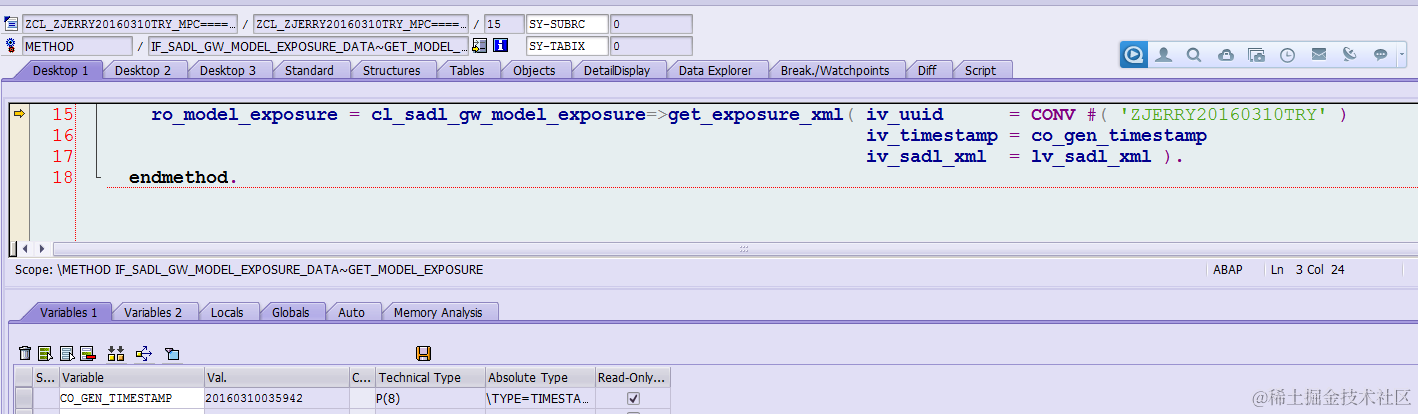Open the Script tab
This screenshot has height=414, width=1418.
coord(980,70)
